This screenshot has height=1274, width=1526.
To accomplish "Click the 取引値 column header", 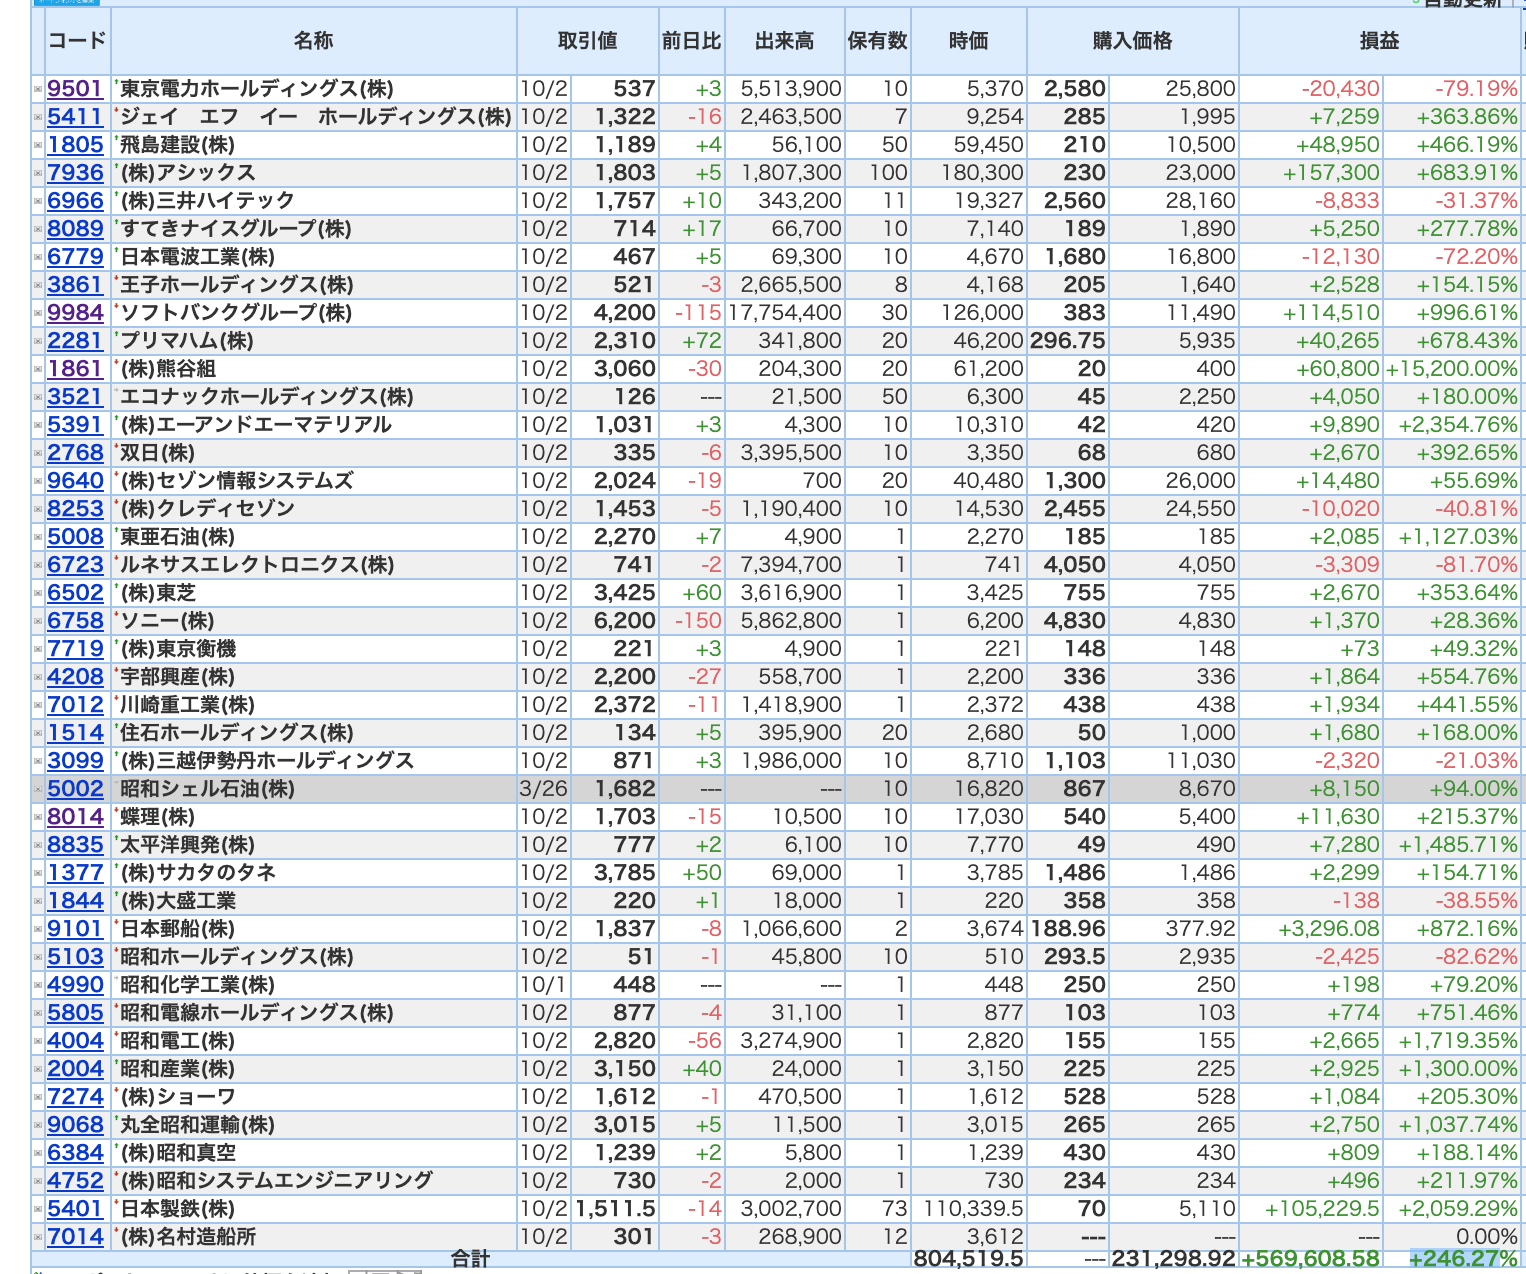I will 588,41.
